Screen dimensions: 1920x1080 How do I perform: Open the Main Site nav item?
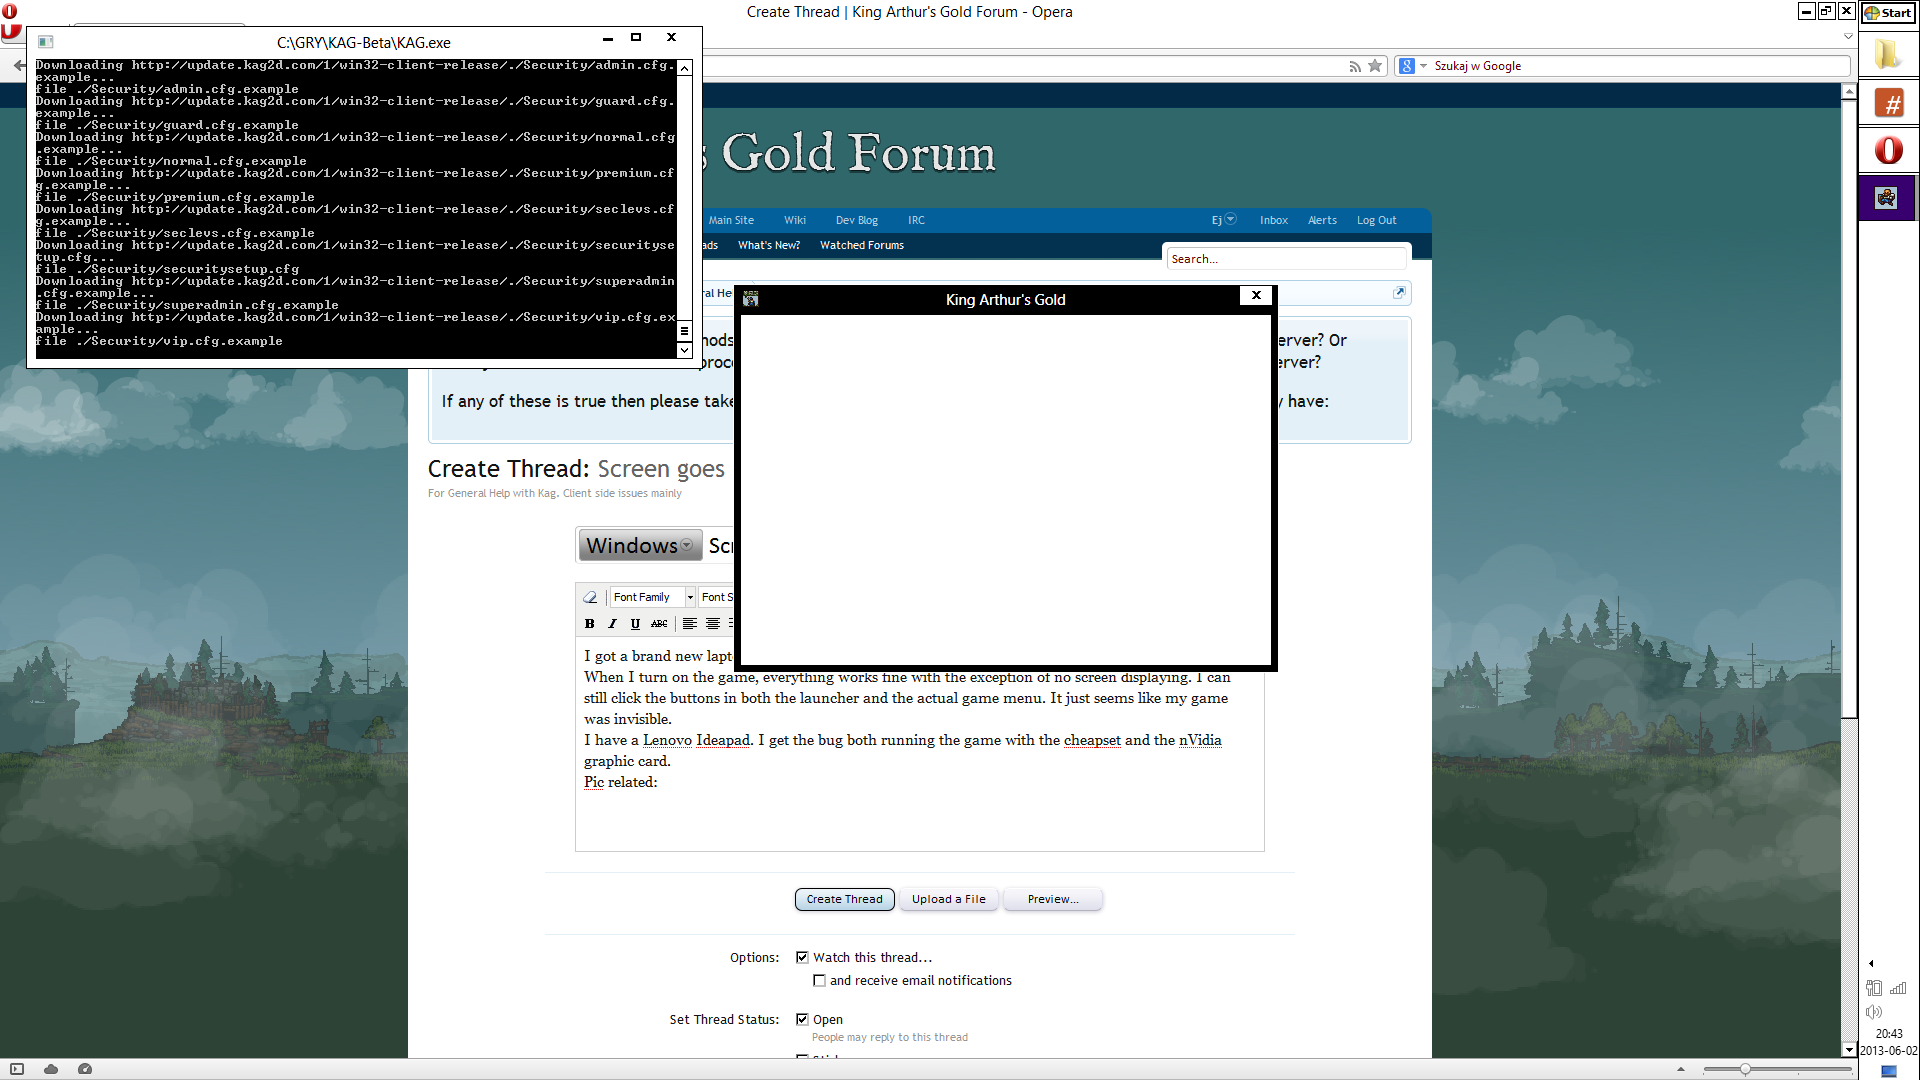pyautogui.click(x=731, y=220)
